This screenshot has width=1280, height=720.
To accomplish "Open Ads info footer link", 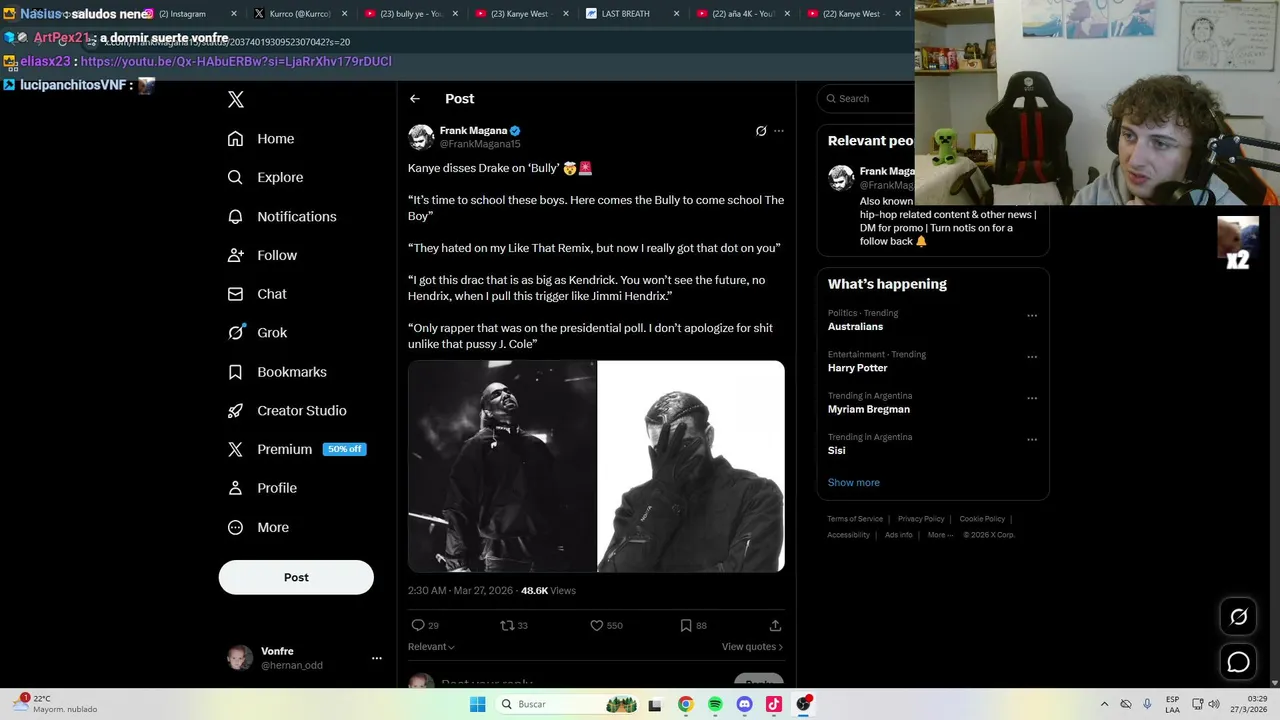I will click(898, 535).
